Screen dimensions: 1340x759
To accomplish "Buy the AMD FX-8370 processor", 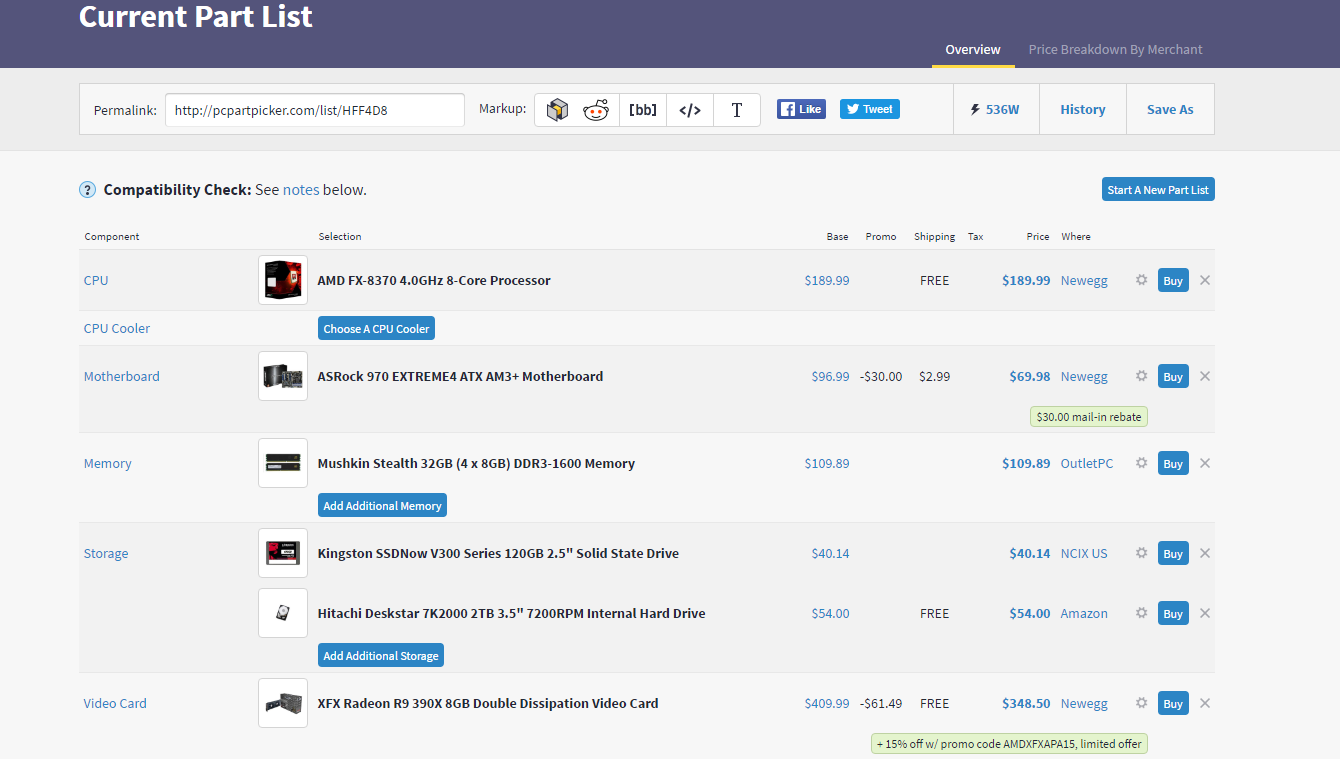I will coord(1173,280).
